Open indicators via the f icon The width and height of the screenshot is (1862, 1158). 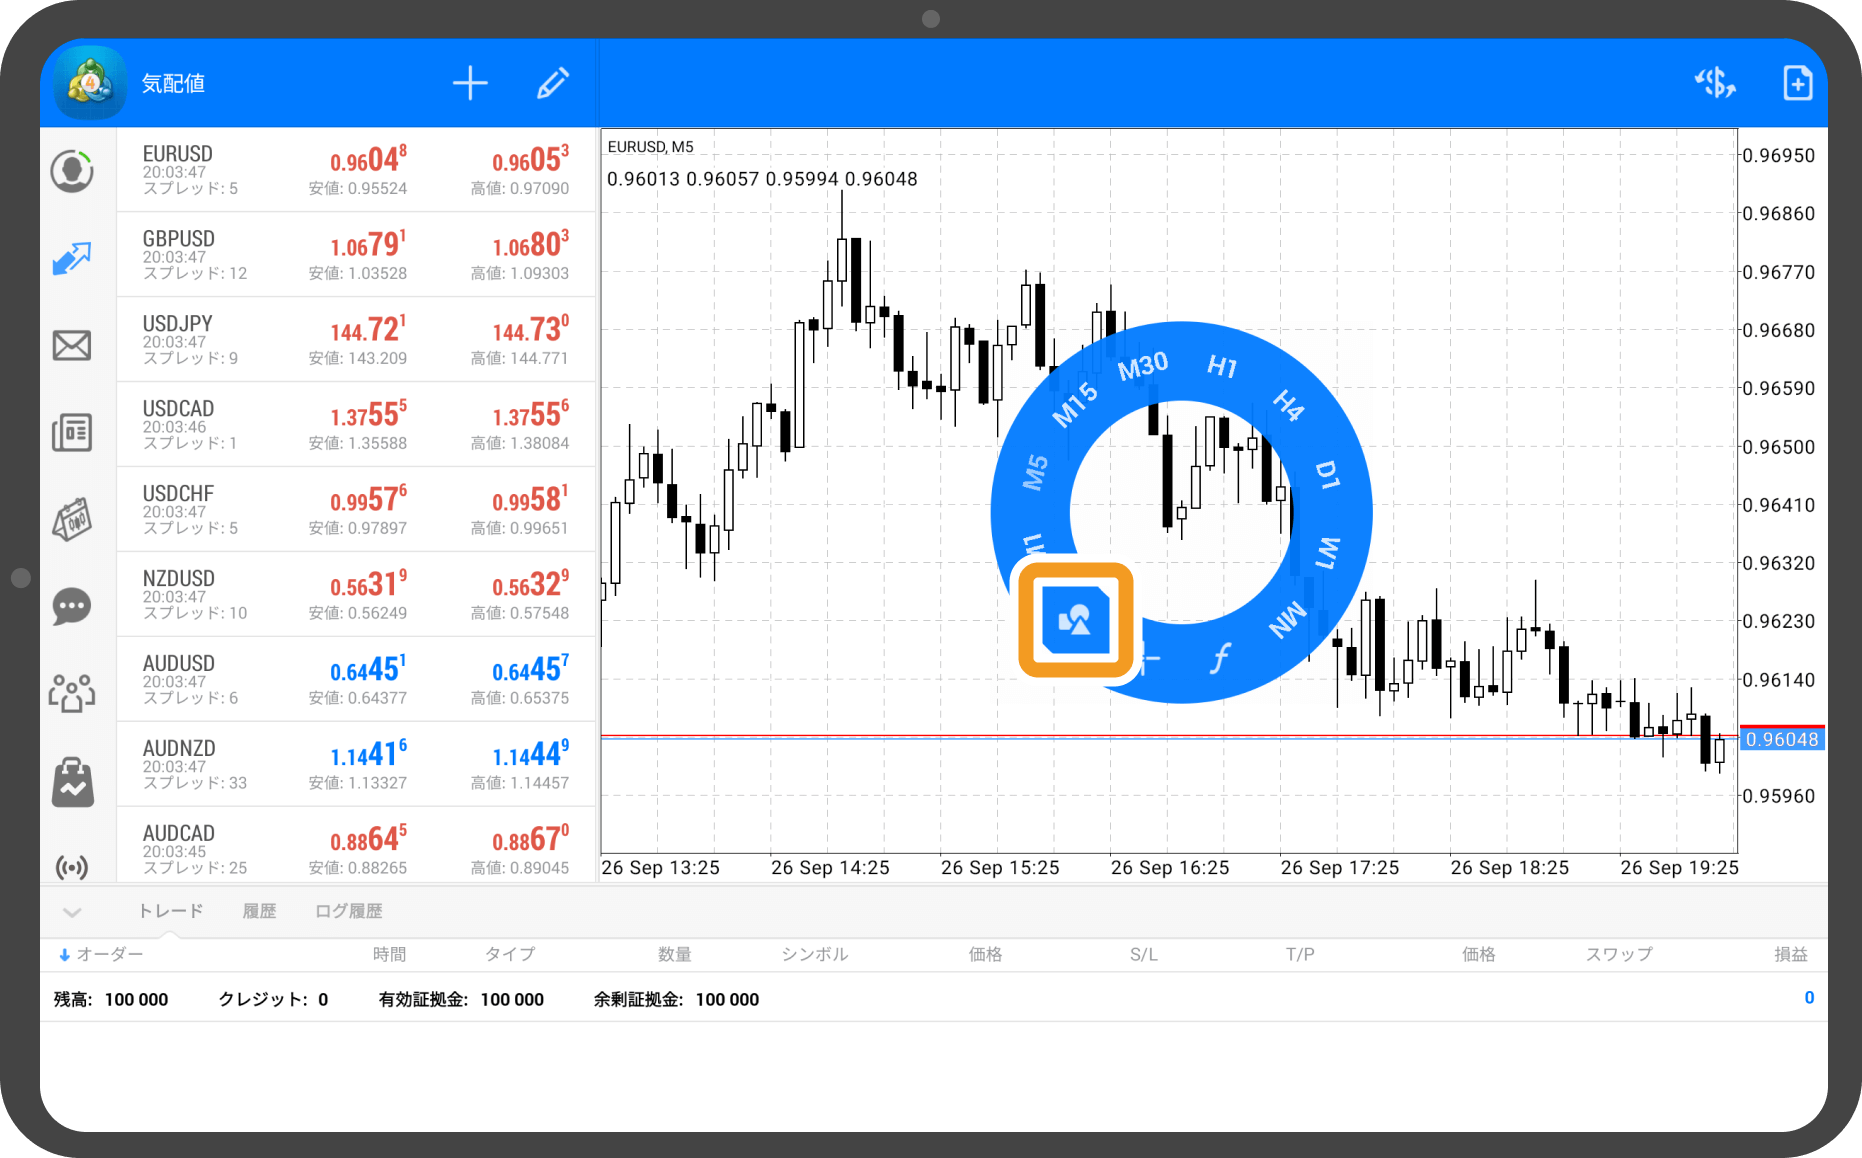pos(1219,658)
